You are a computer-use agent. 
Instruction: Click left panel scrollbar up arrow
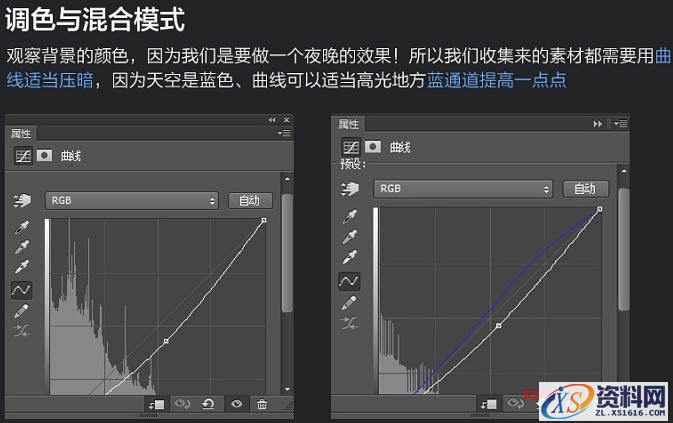click(287, 179)
